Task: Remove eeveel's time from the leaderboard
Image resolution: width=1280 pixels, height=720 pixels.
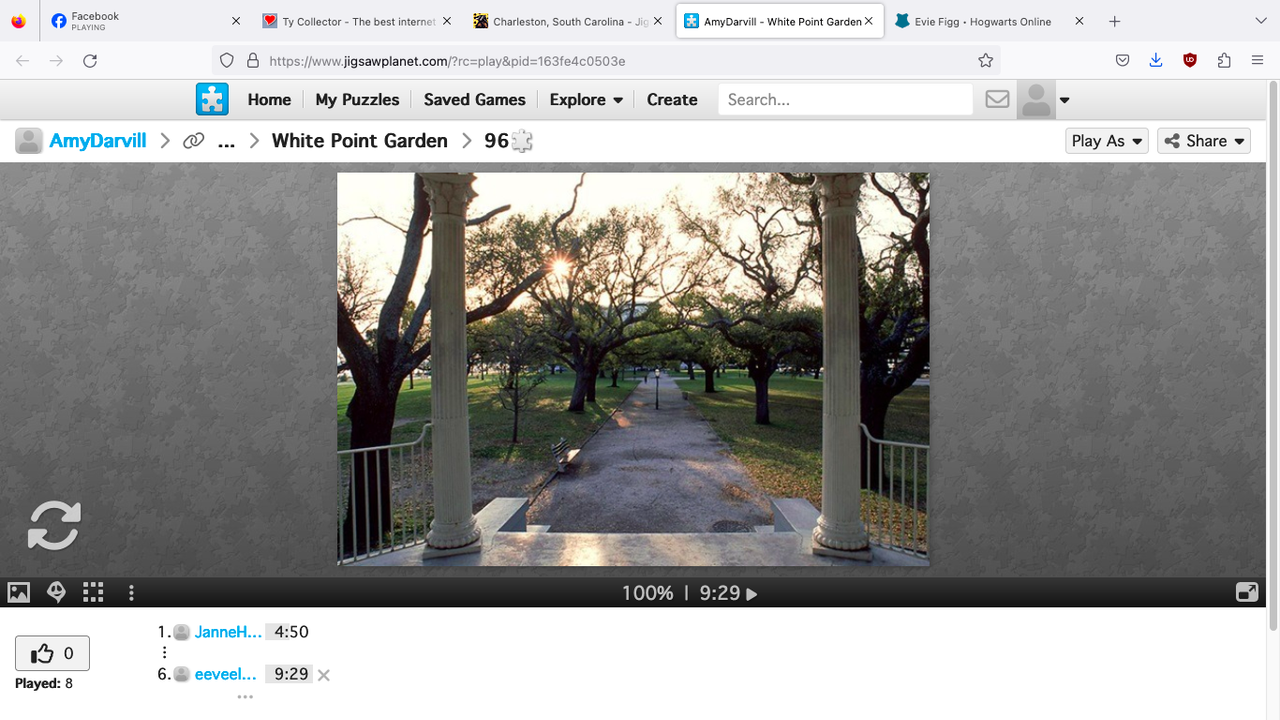Action: [322, 674]
